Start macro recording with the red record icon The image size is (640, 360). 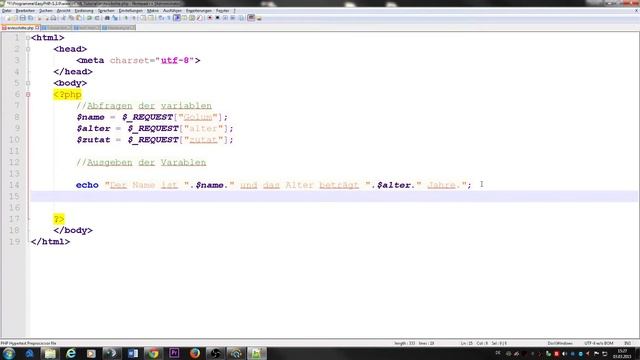click(209, 18)
